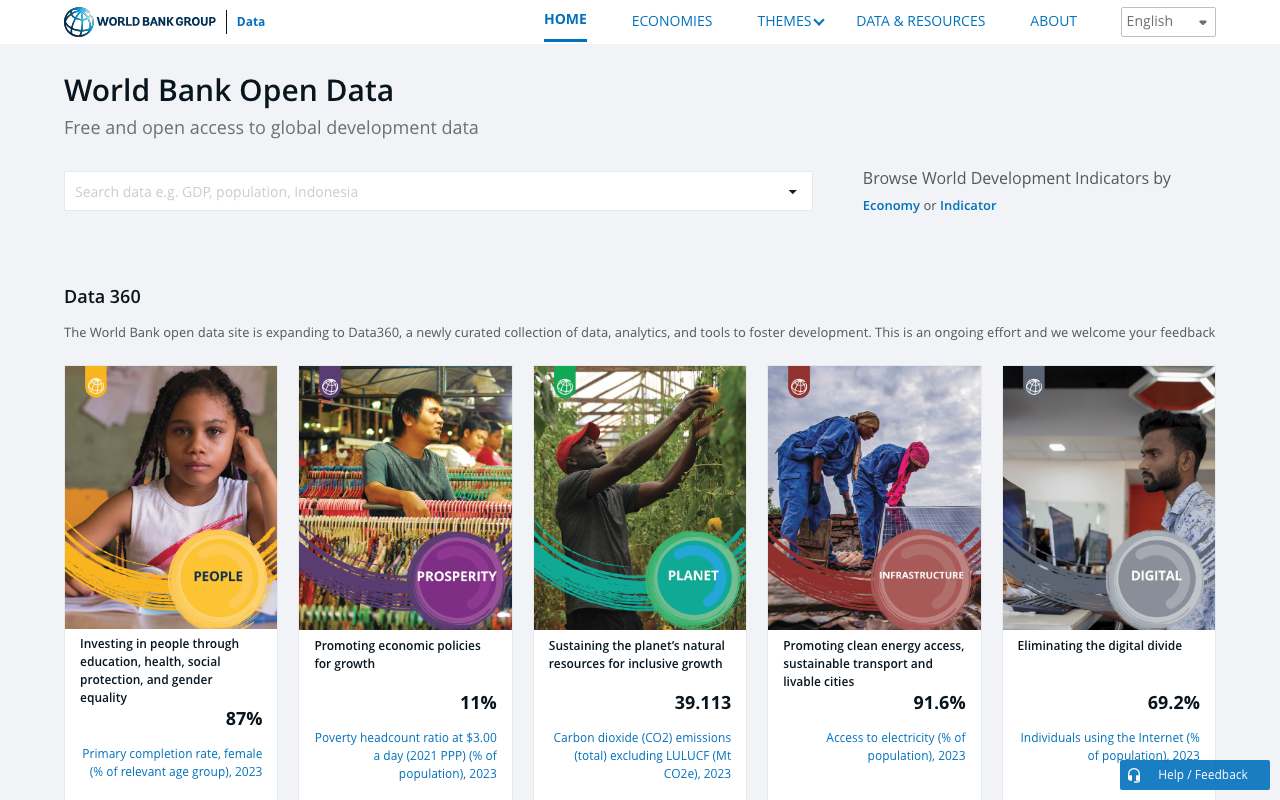This screenshot has width=1280, height=800.
Task: Click "Eliminating the digital divide" text
Action: pyautogui.click(x=1099, y=646)
